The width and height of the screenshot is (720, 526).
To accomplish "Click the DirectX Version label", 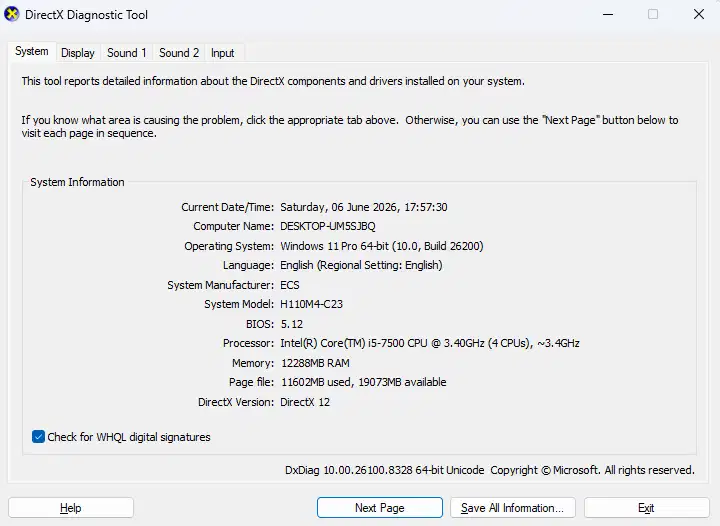I will pos(236,402).
